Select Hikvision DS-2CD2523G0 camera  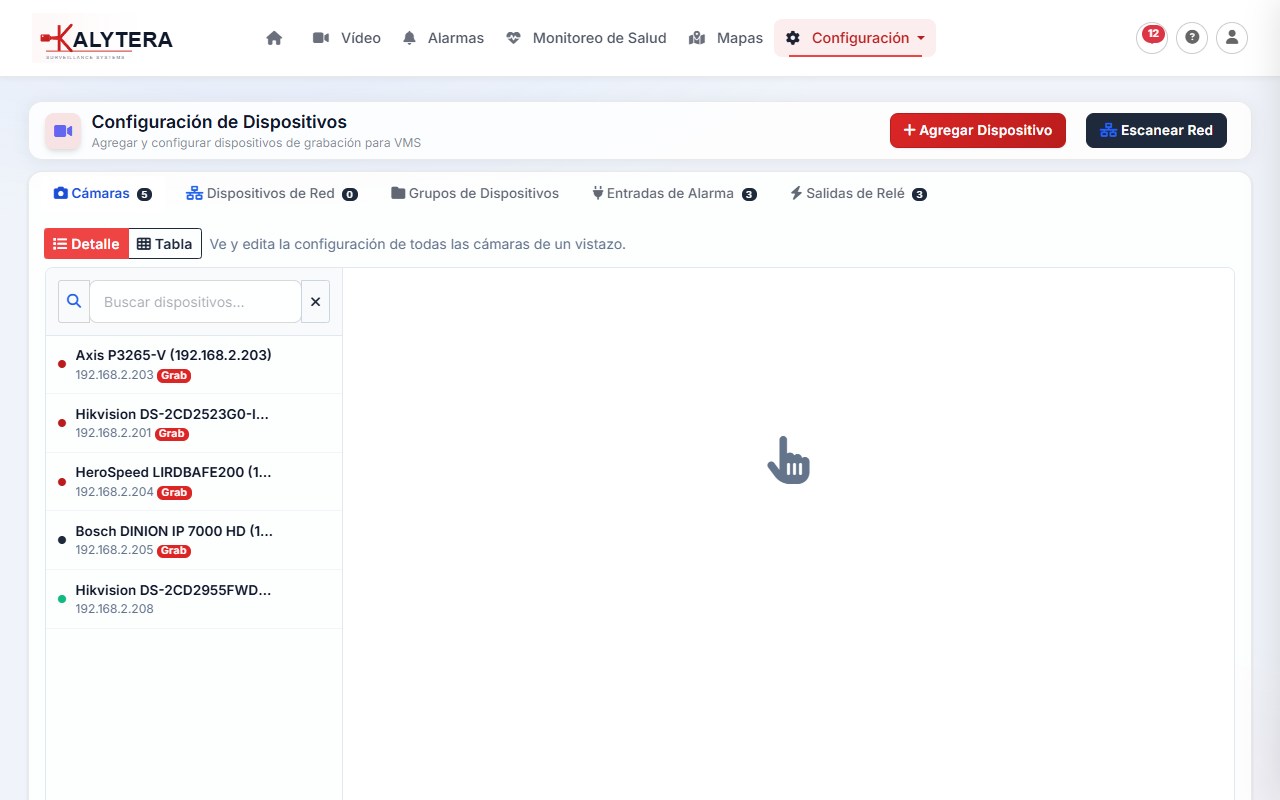click(194, 423)
